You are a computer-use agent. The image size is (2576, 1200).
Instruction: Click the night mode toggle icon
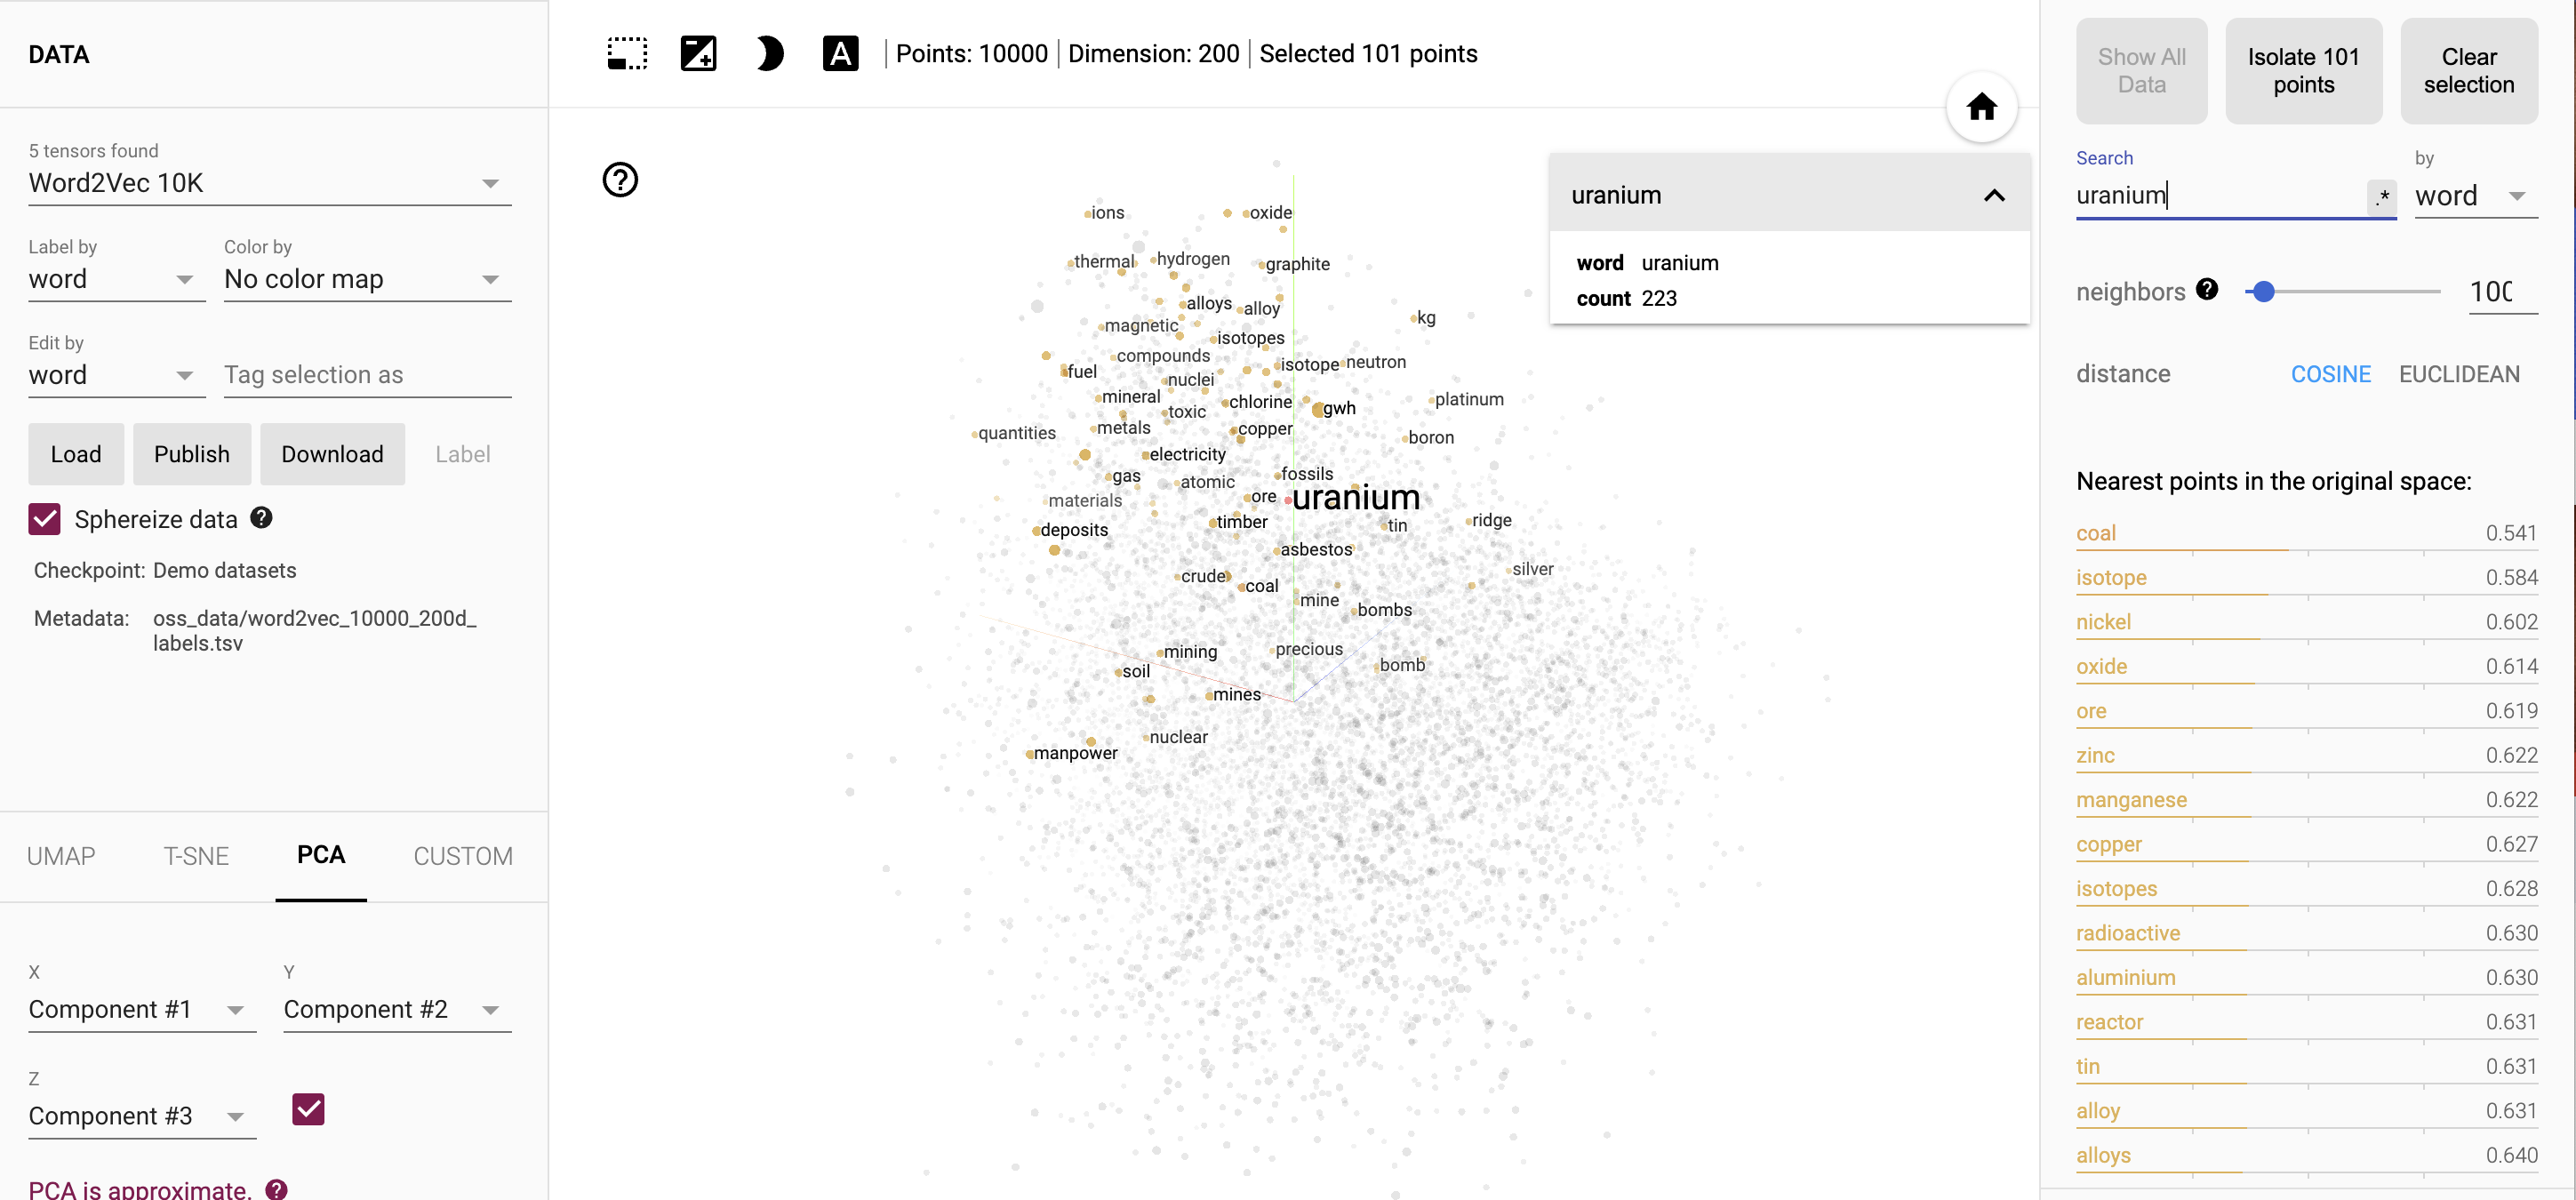tap(767, 56)
